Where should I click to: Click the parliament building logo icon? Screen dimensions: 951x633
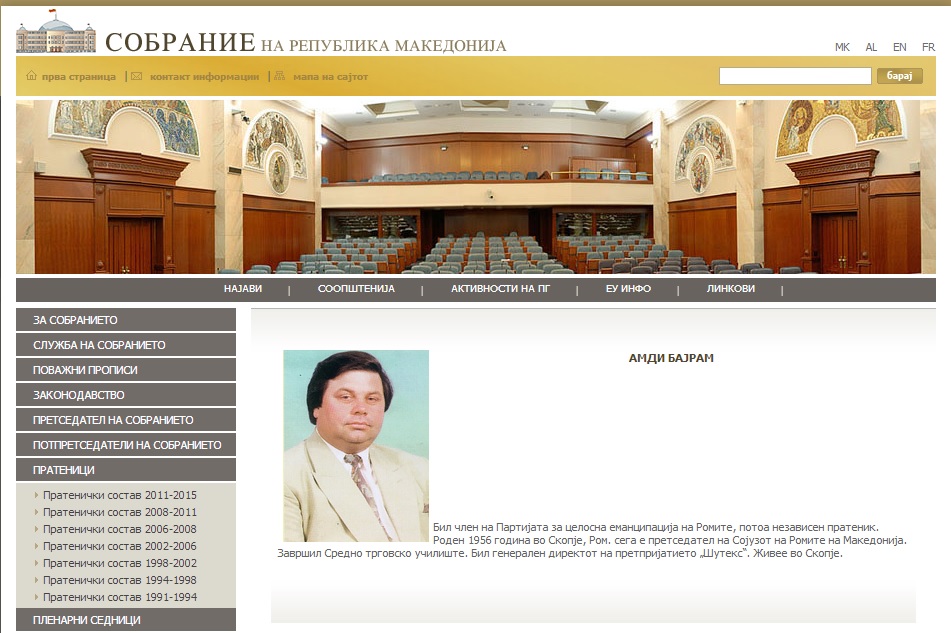click(x=55, y=36)
